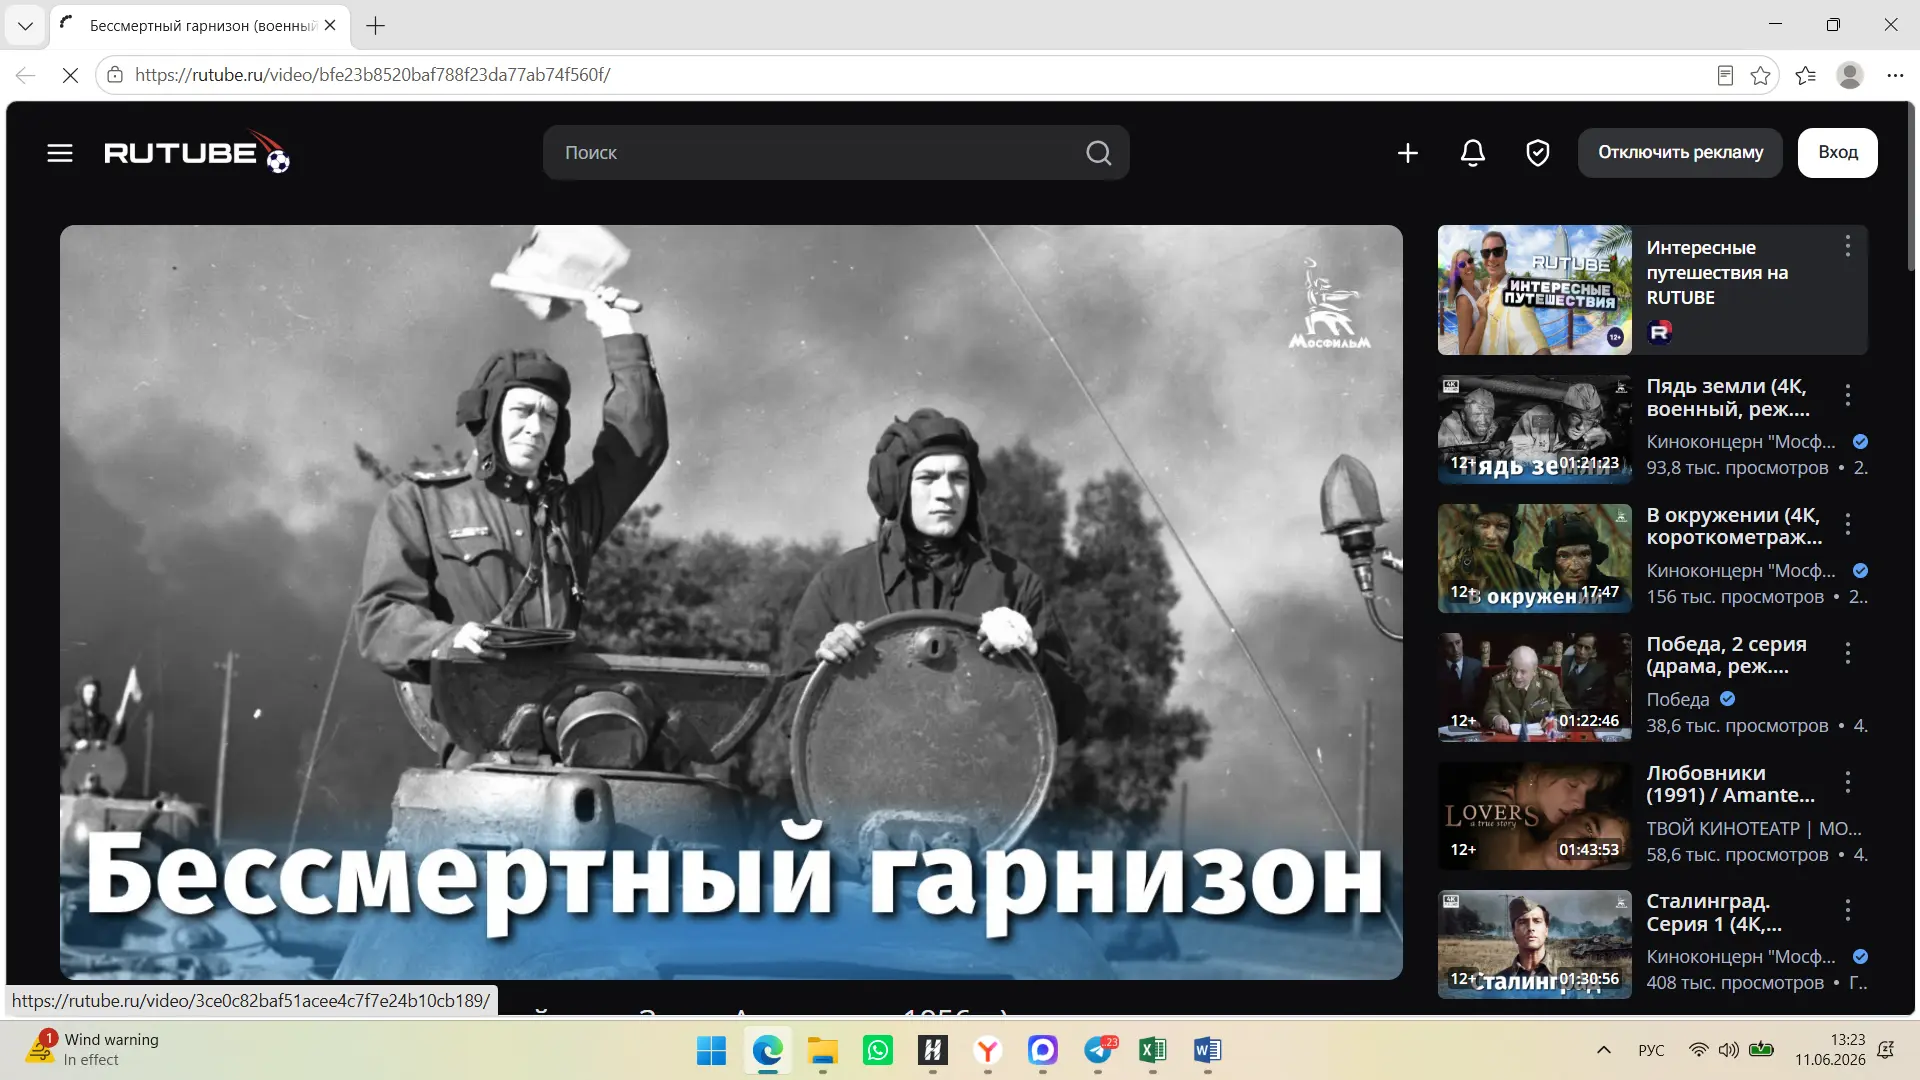
Task: Open title link Победа, 2 серия
Action: pos(1726,655)
